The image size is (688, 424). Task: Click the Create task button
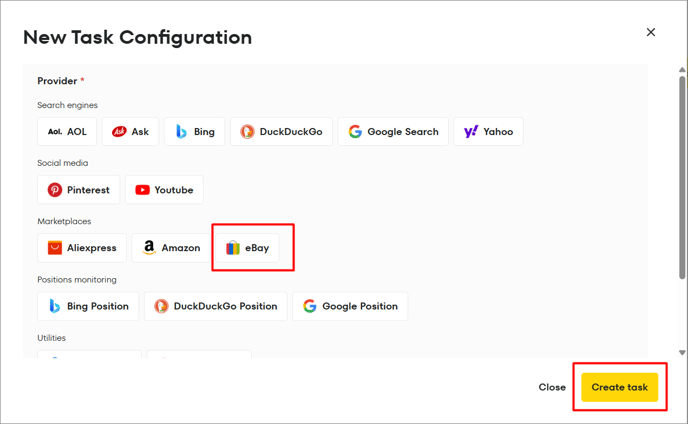coord(620,387)
